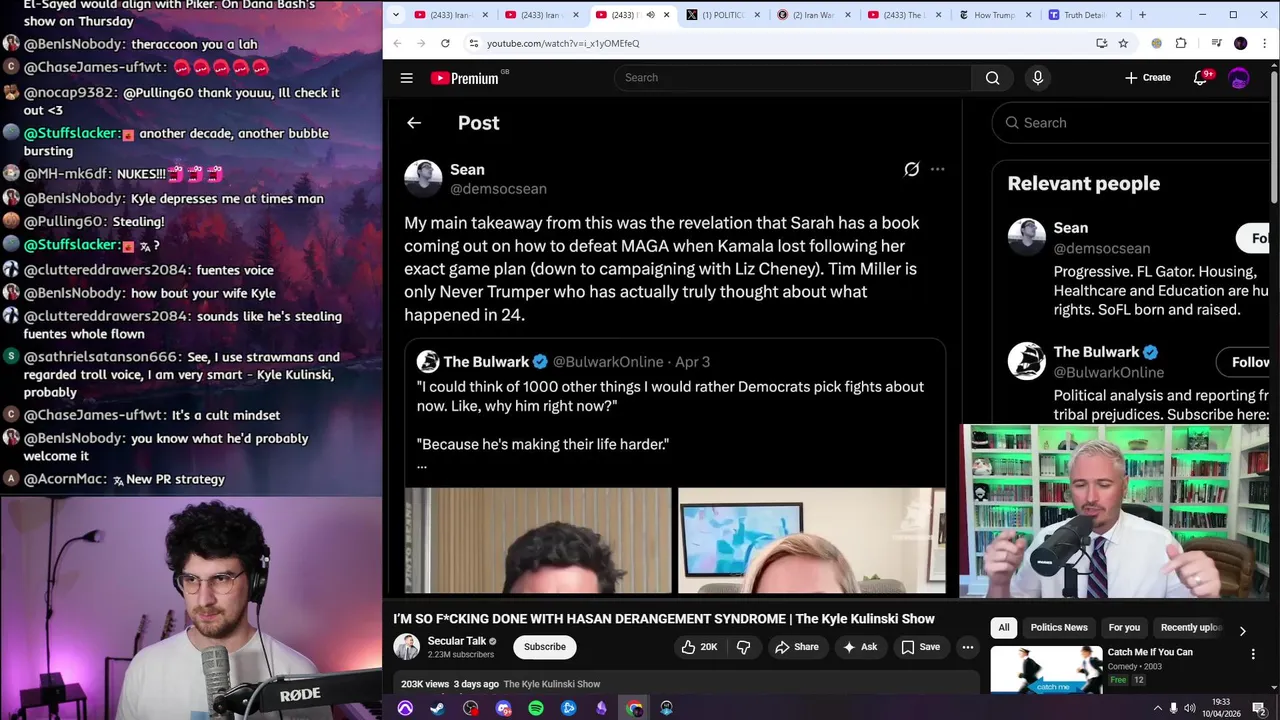Viewport: 1280px width, 720px height.
Task: Open system volume speaker icon in tray
Action: click(1192, 708)
